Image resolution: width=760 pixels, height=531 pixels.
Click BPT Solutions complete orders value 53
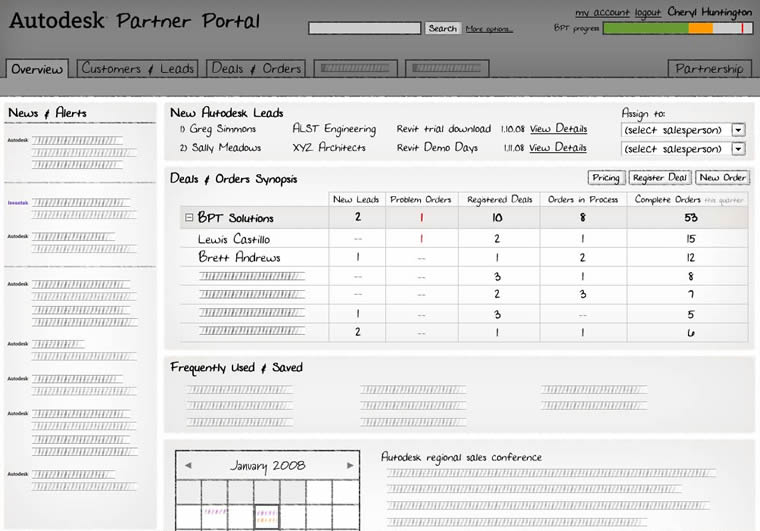(x=691, y=218)
